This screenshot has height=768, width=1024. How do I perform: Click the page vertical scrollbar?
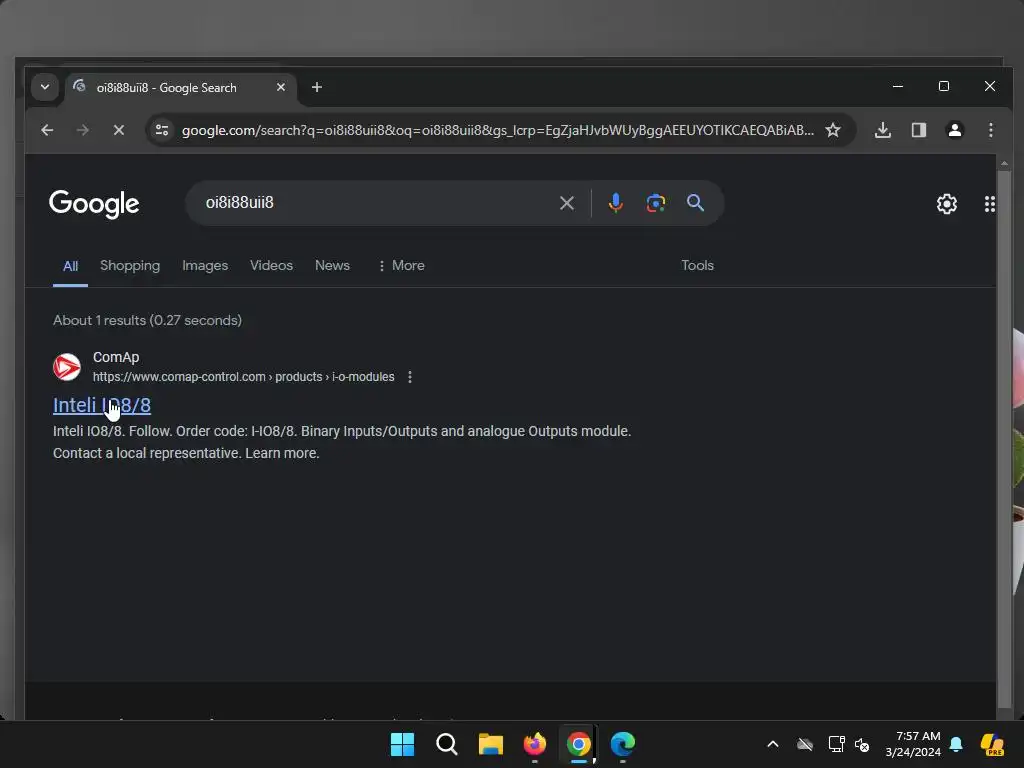tap(1004, 439)
